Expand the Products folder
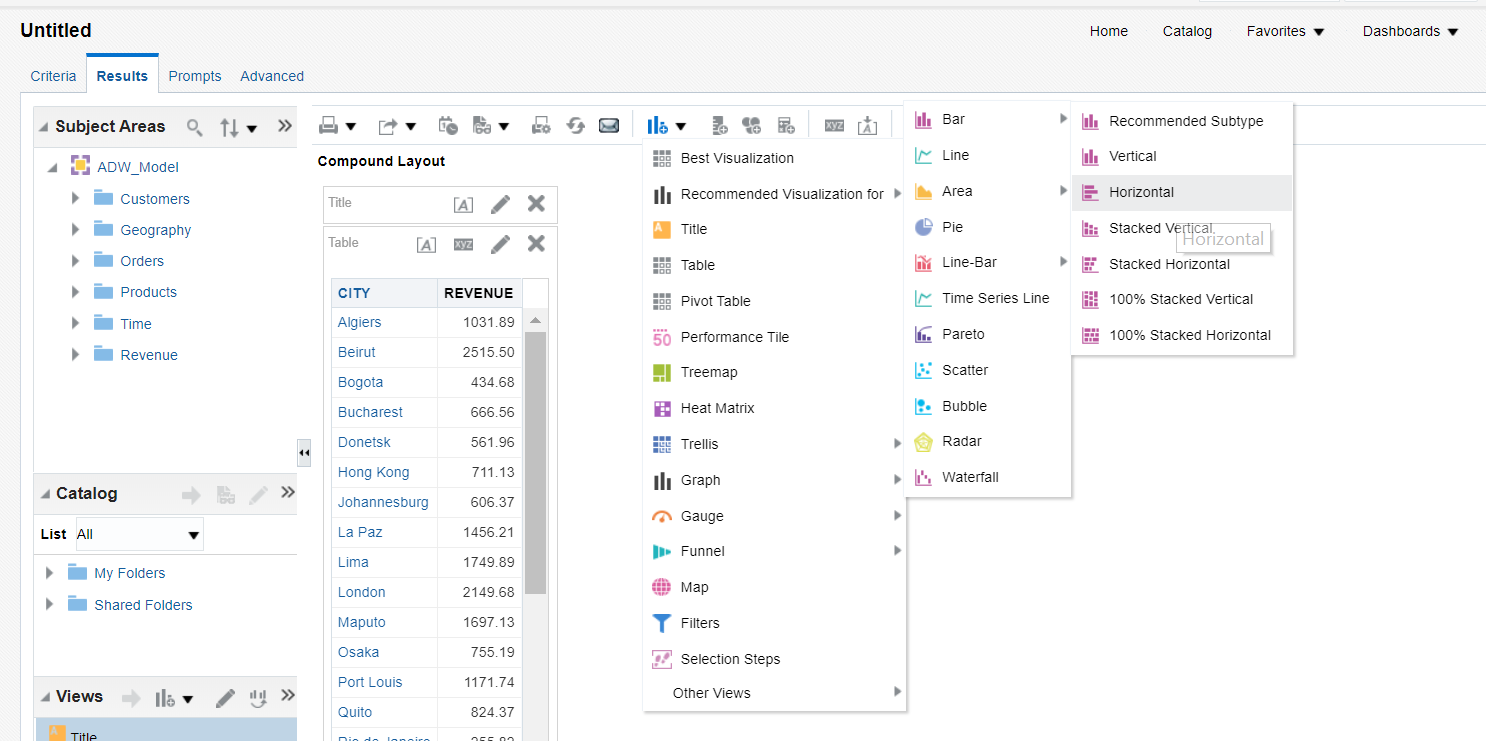 75,292
